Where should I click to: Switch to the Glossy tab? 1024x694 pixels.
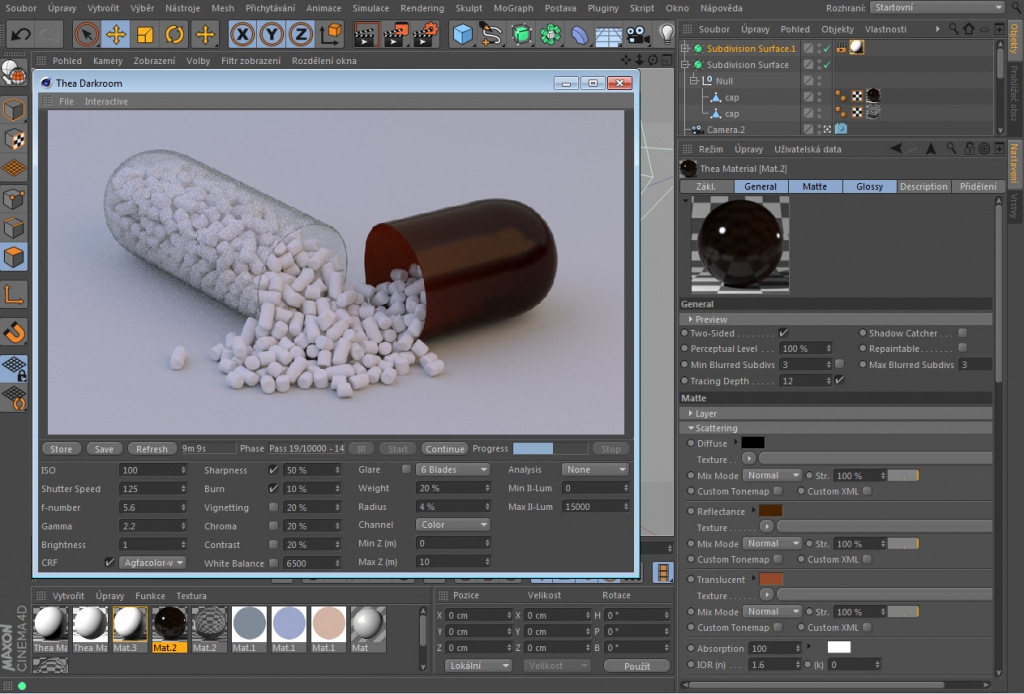coord(869,186)
